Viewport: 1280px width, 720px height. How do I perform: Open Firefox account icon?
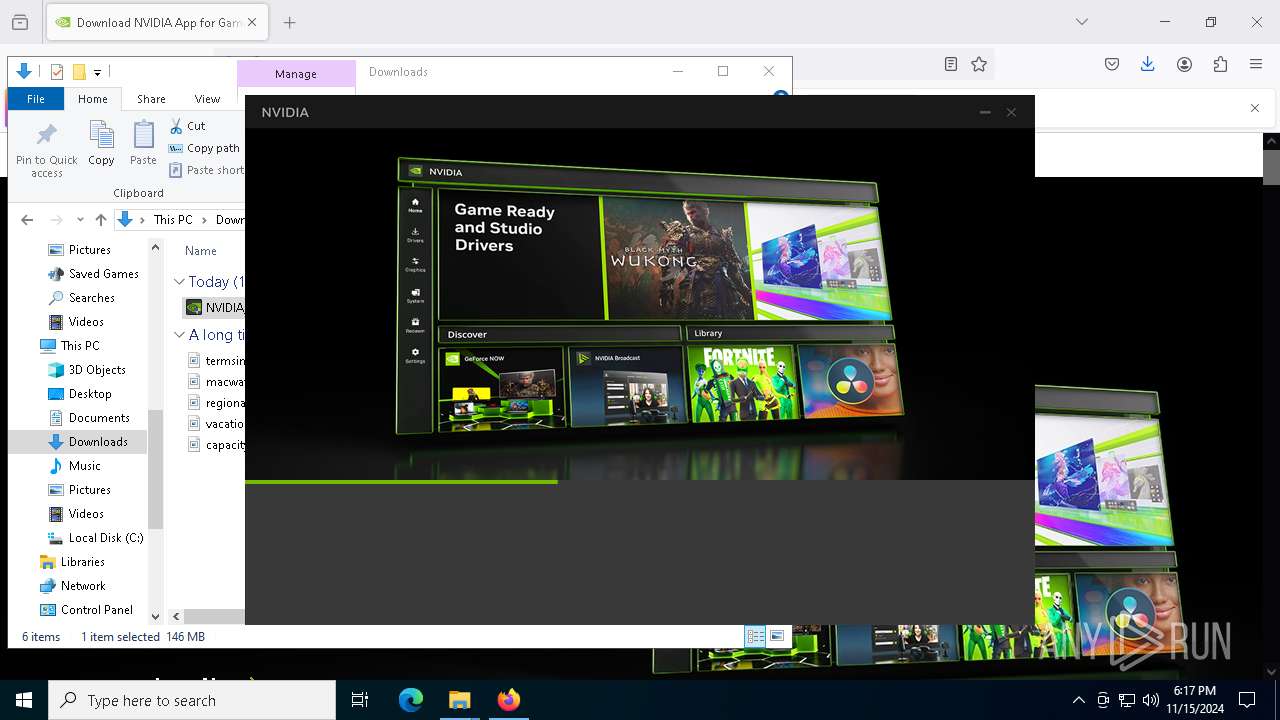[1184, 64]
